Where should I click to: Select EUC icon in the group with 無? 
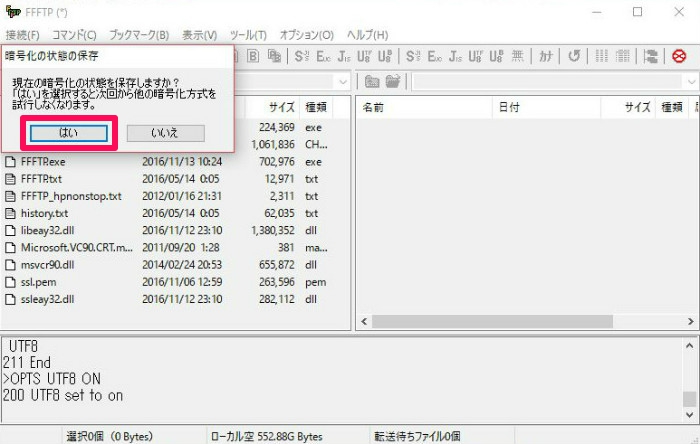[x=434, y=56]
